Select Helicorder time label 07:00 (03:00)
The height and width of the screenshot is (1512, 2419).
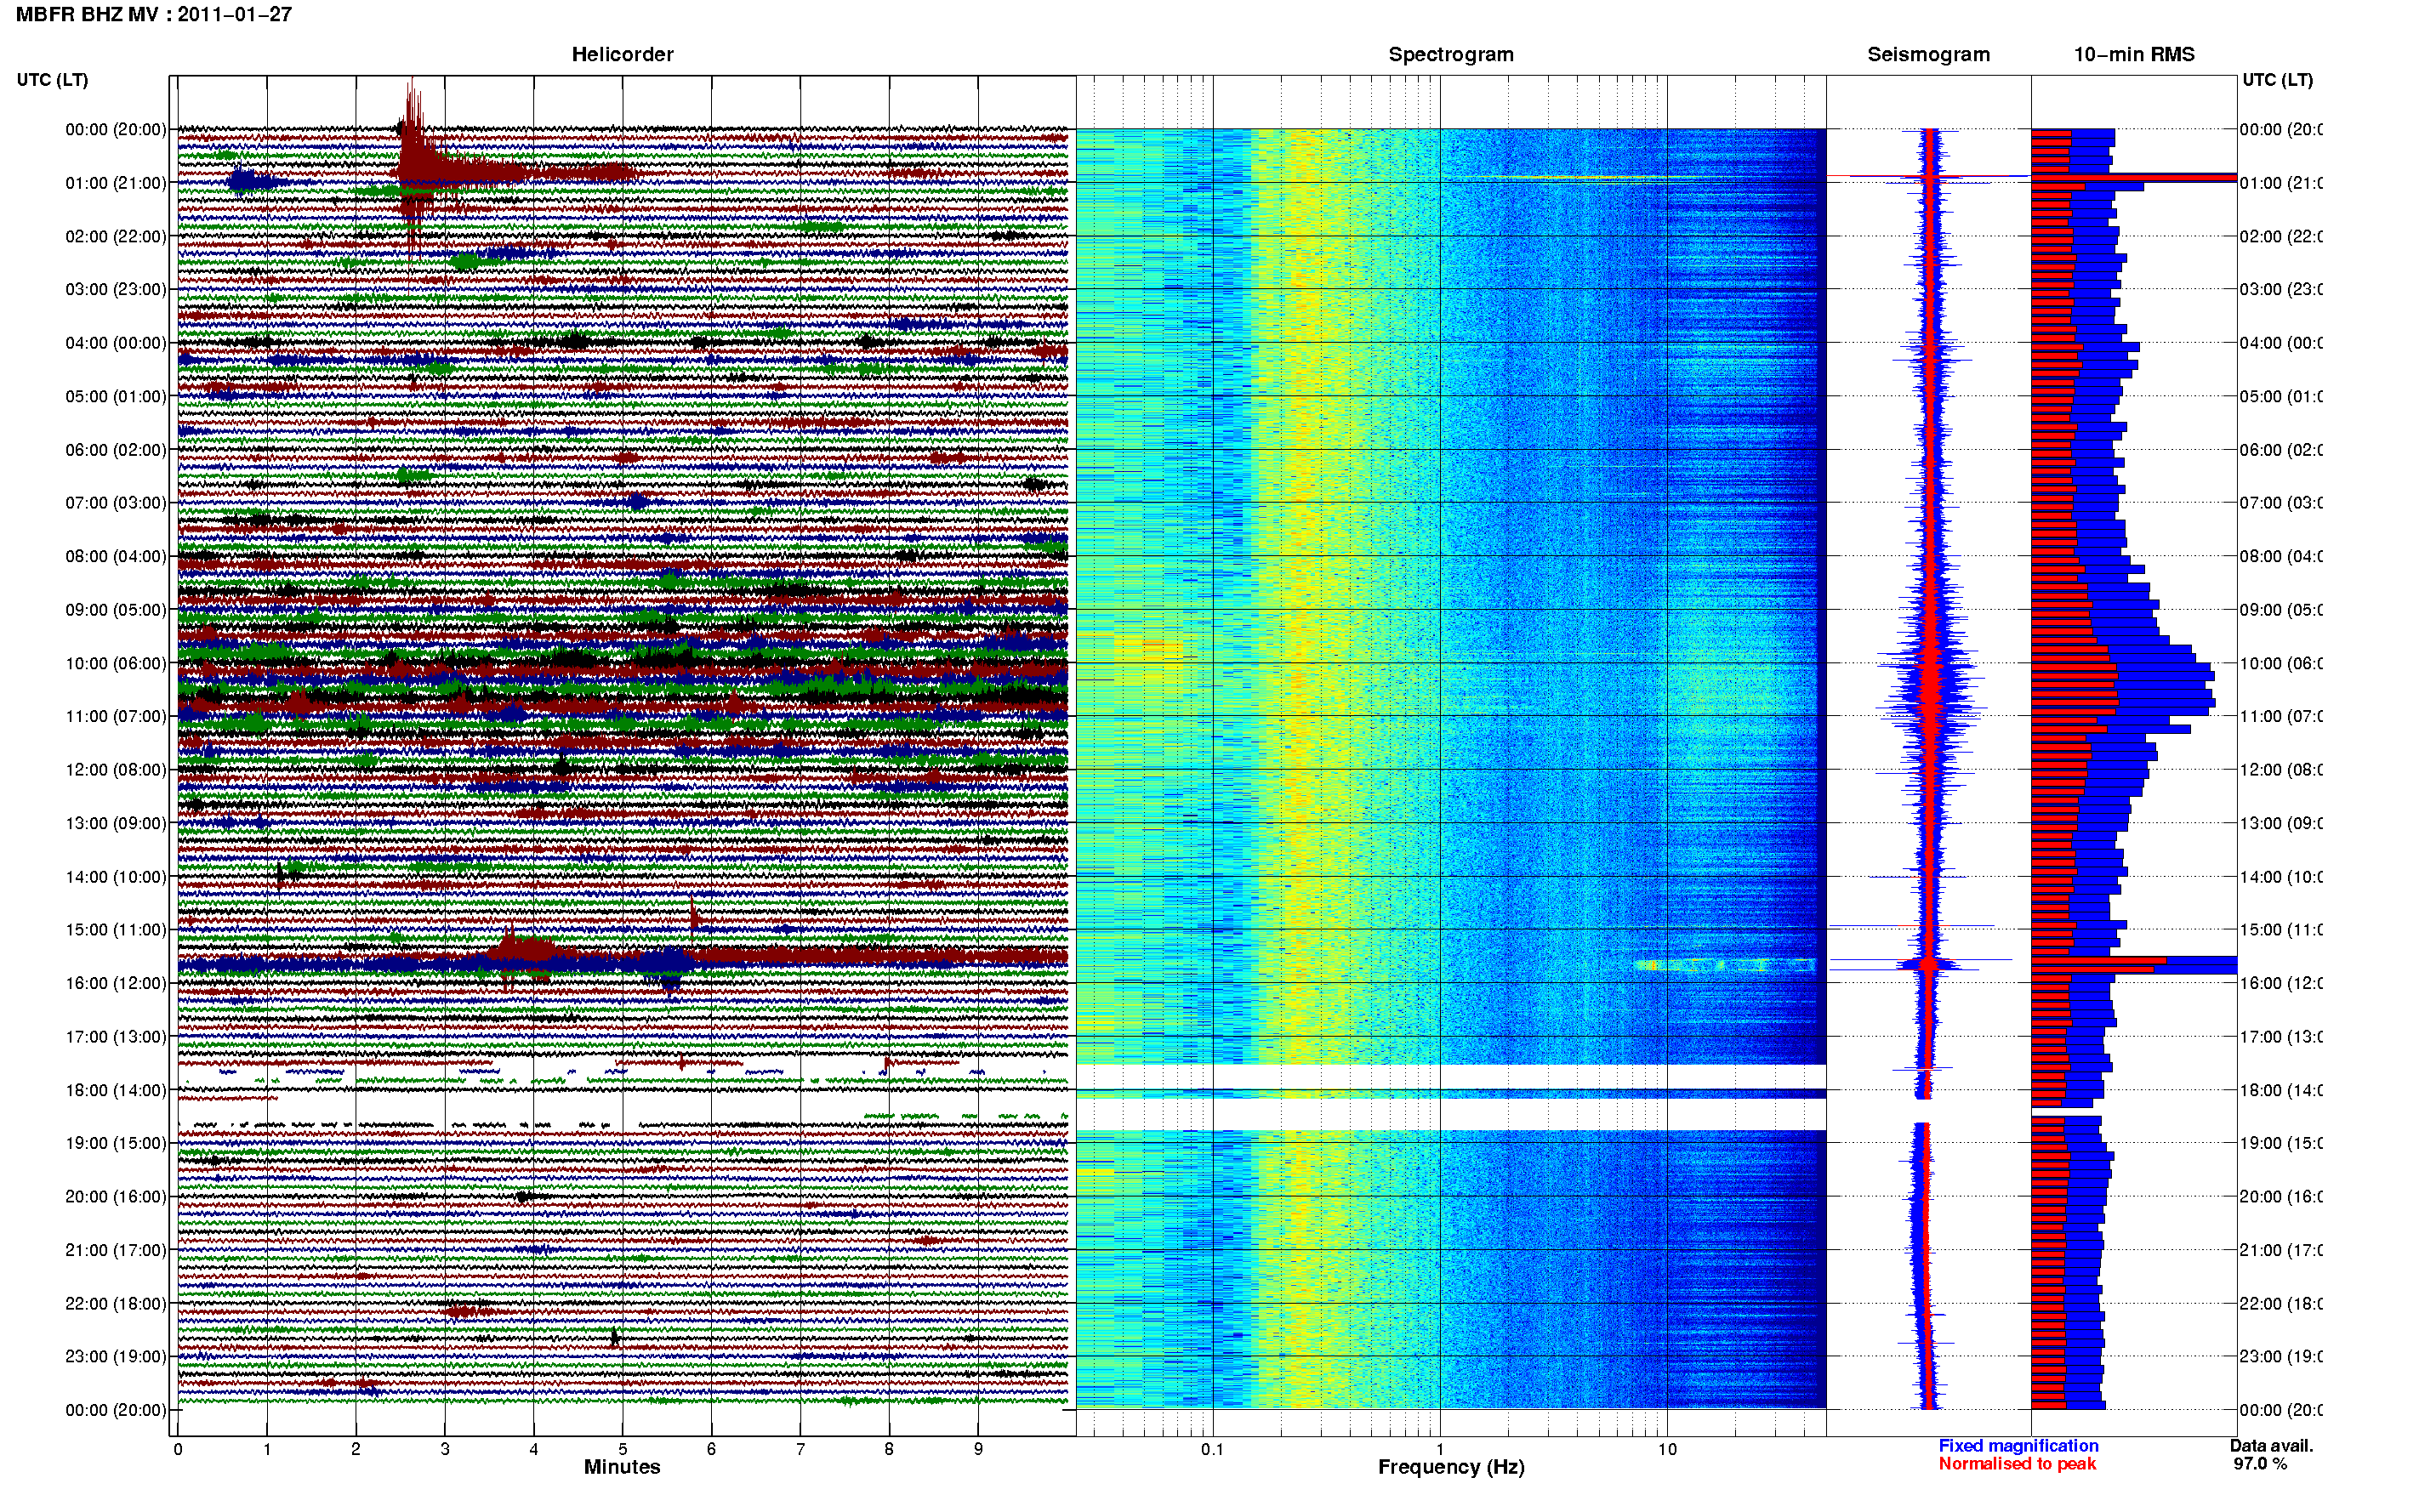tap(116, 503)
